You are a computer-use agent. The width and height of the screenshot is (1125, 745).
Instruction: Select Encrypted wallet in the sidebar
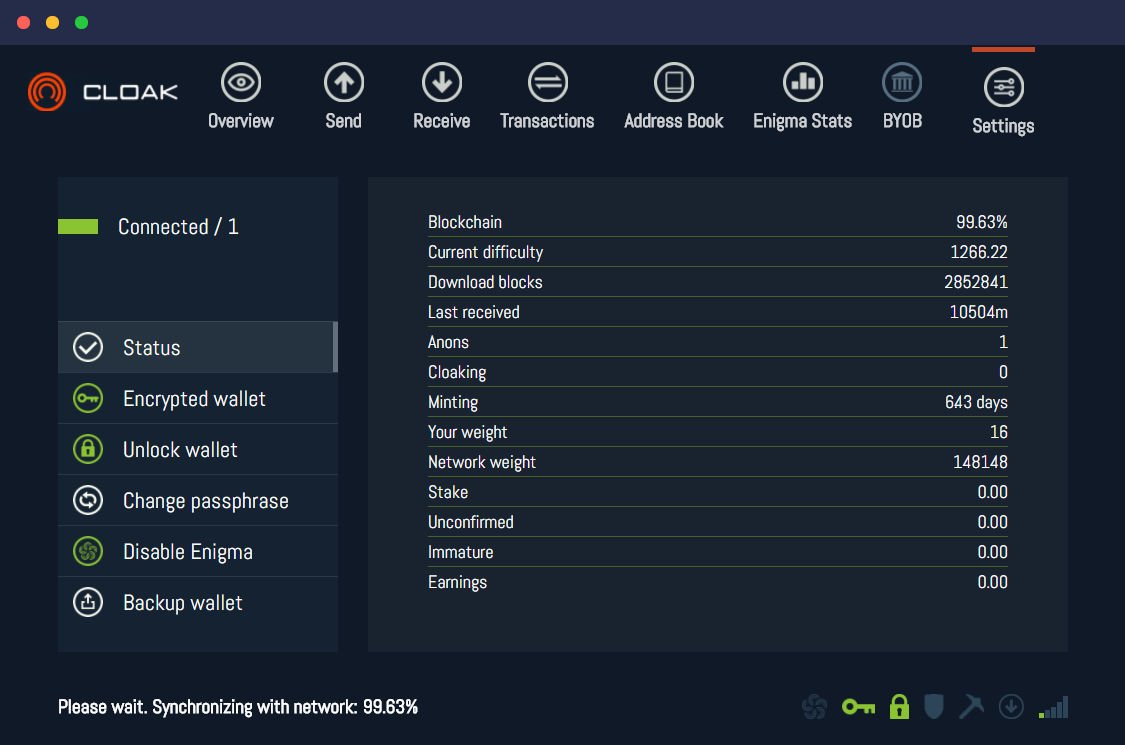click(198, 398)
